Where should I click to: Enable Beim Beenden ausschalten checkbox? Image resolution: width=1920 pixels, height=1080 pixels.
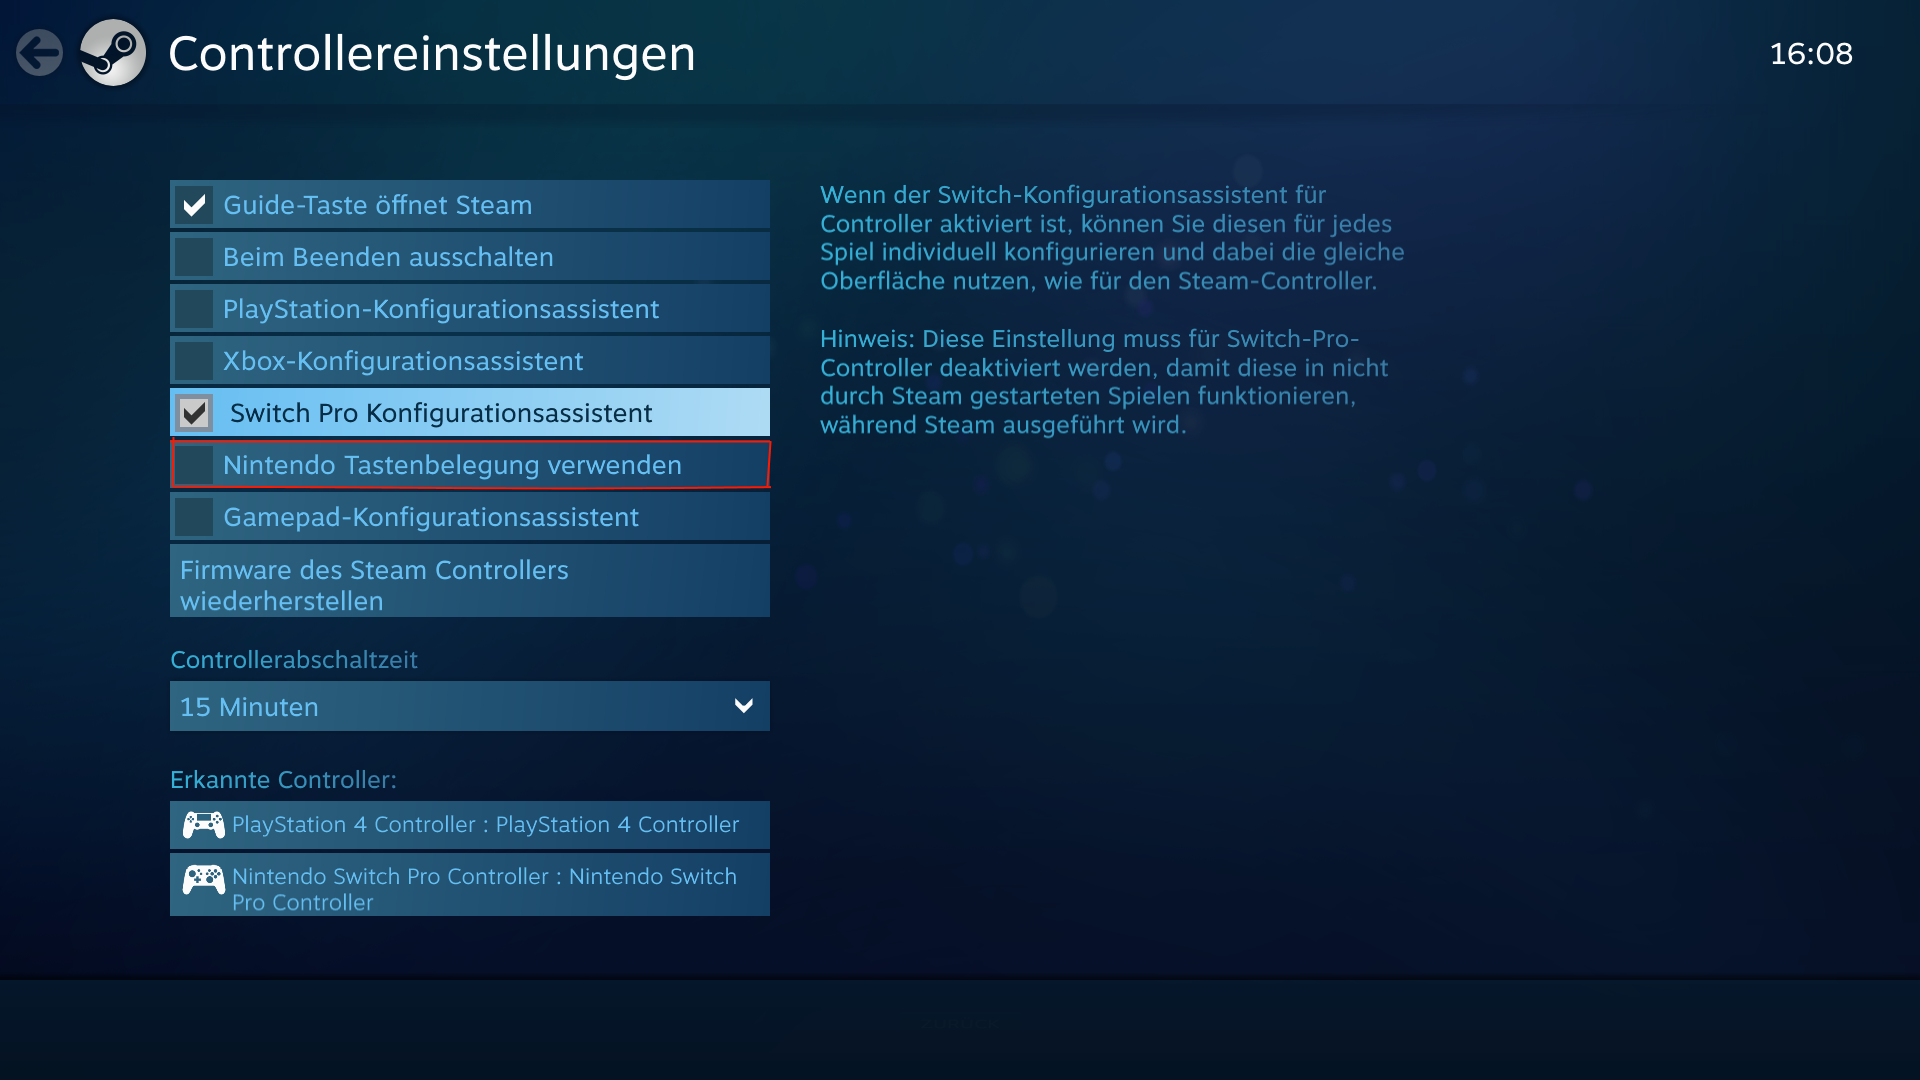194,257
